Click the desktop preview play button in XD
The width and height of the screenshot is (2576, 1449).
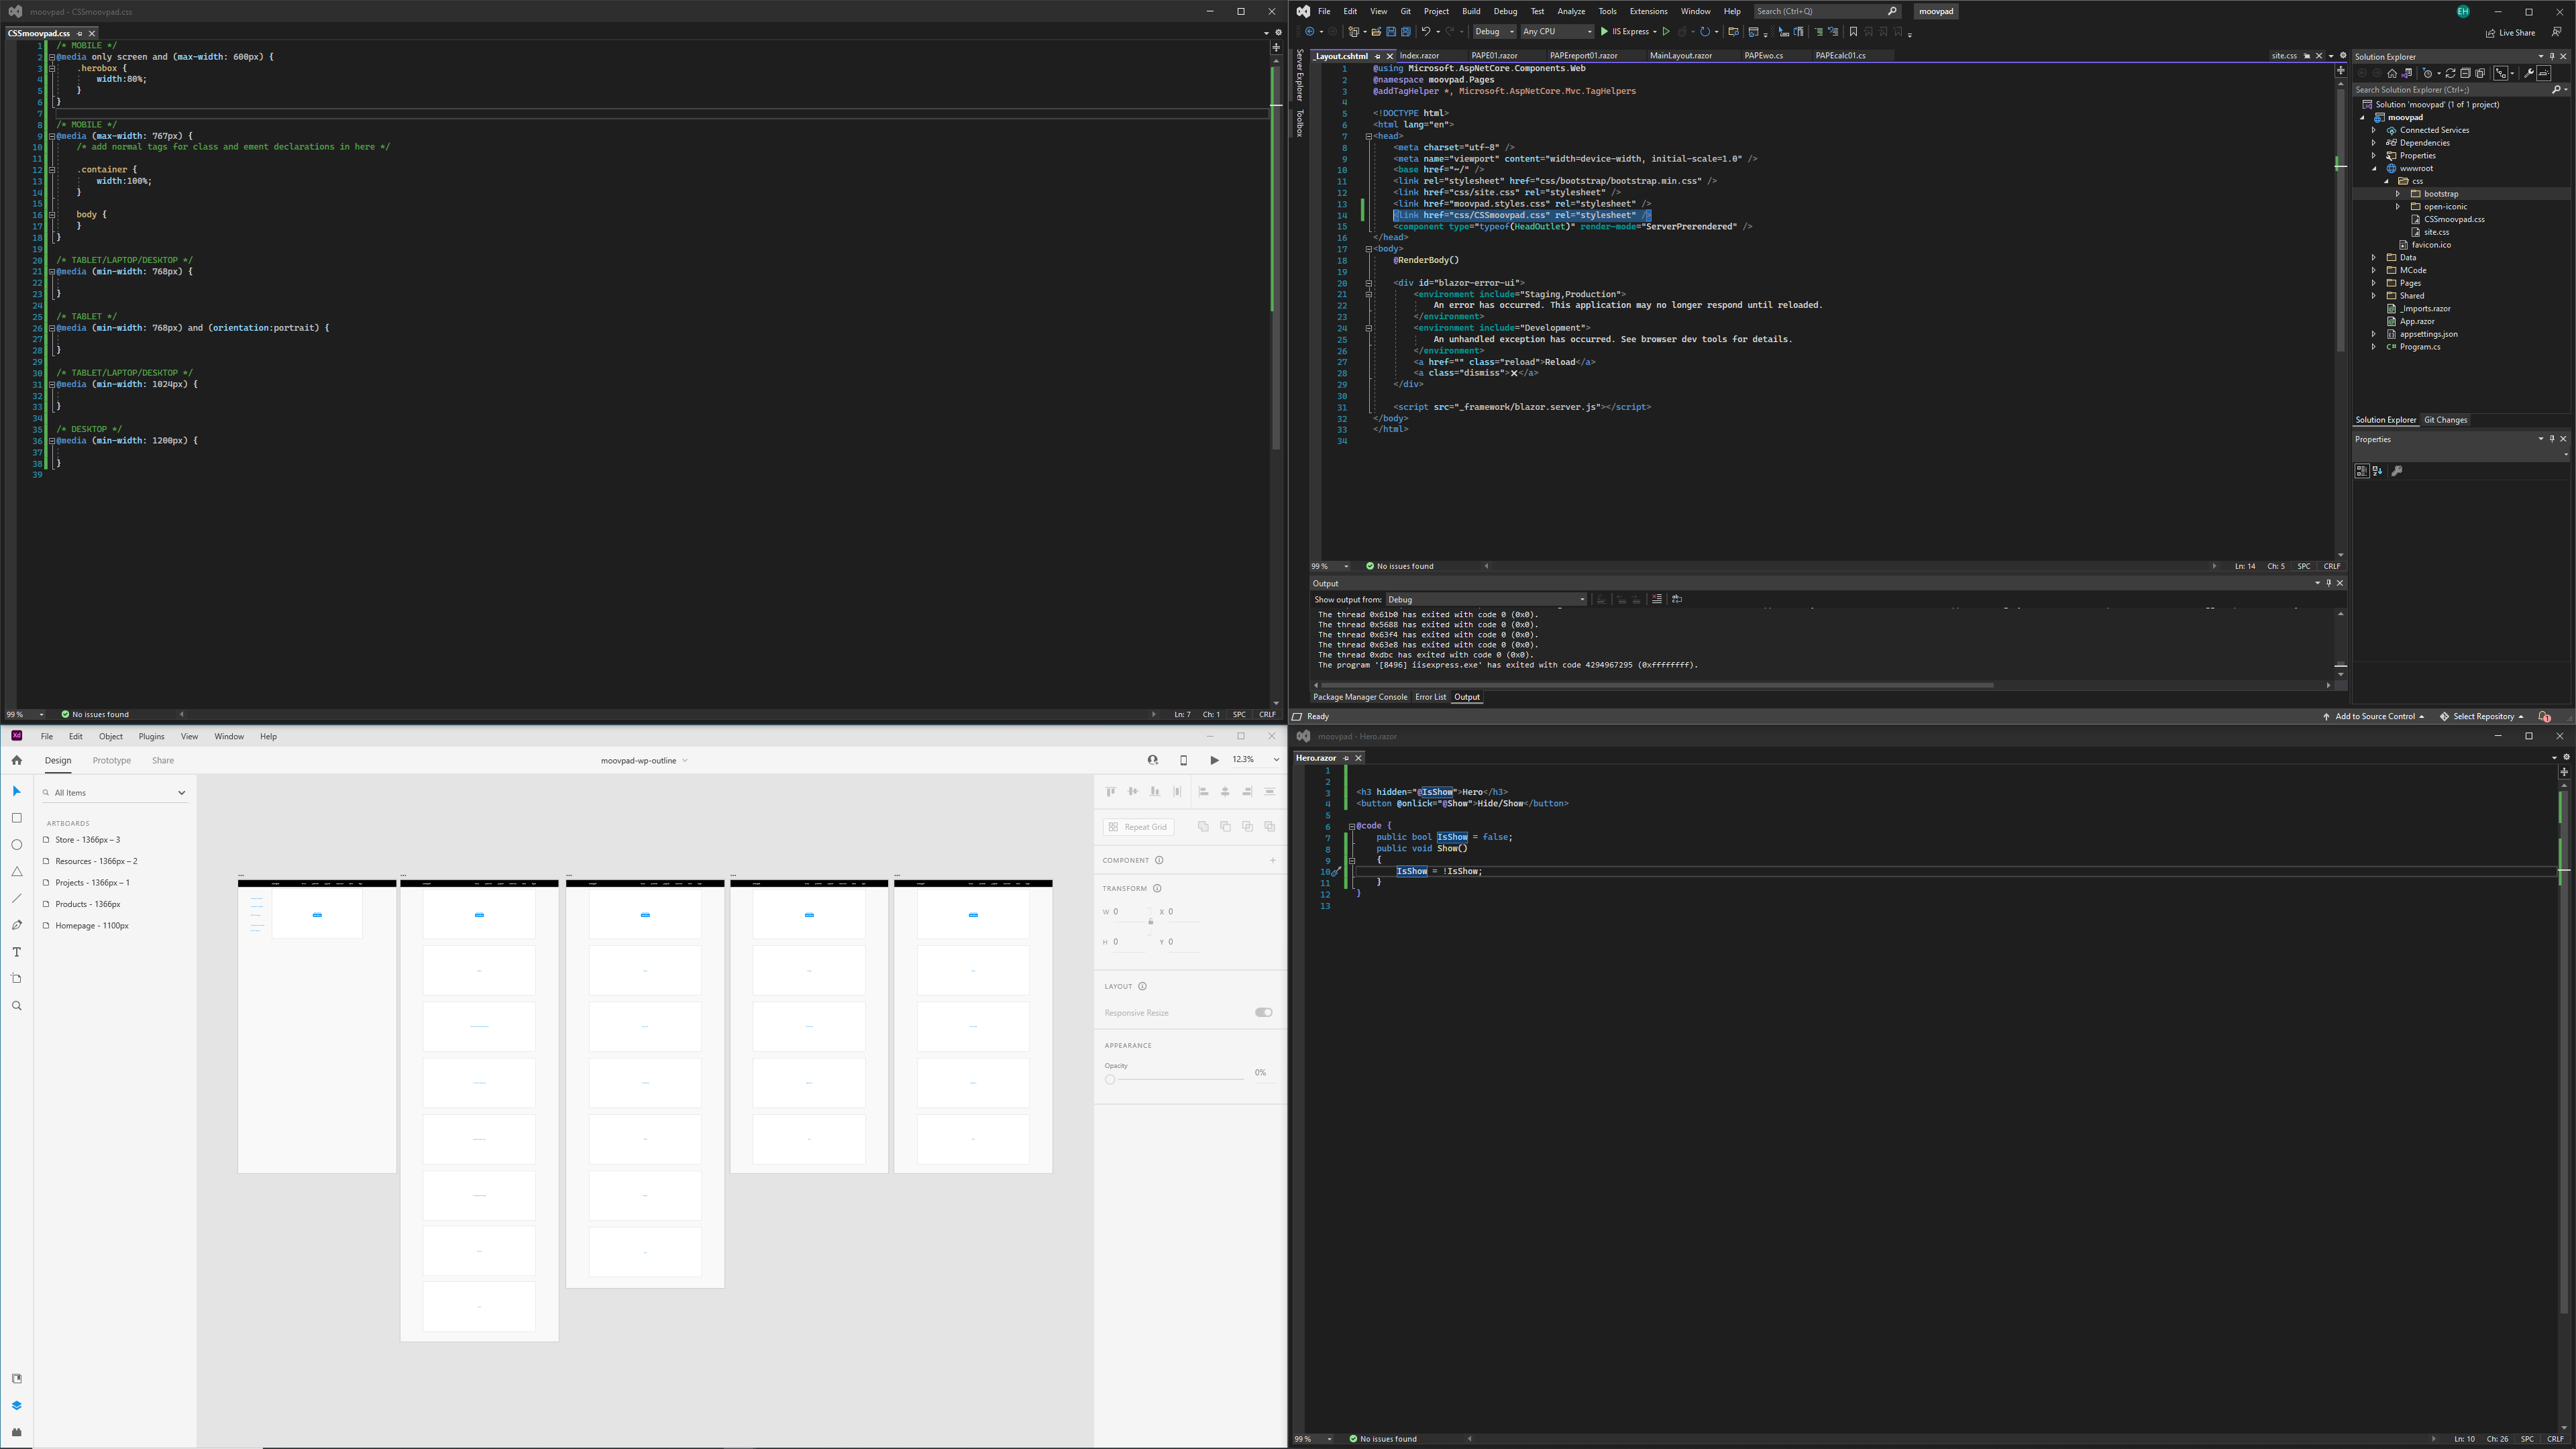[1214, 760]
